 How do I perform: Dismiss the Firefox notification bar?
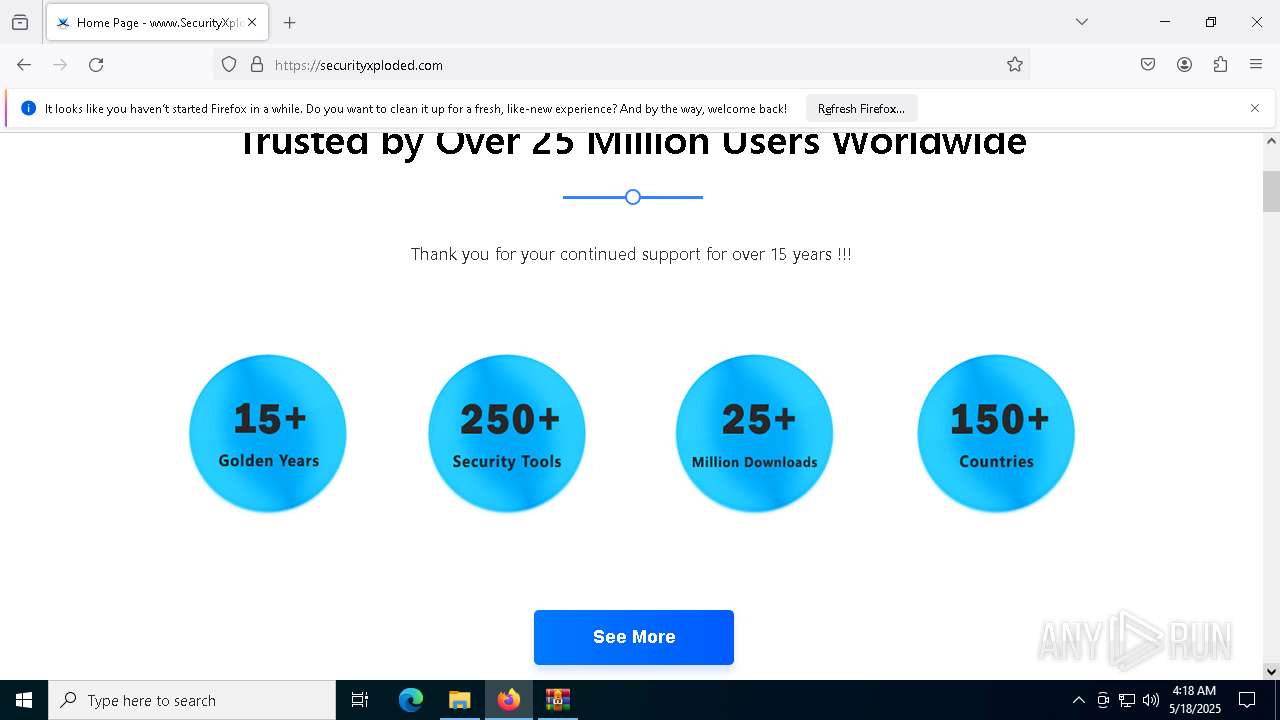coord(1255,108)
